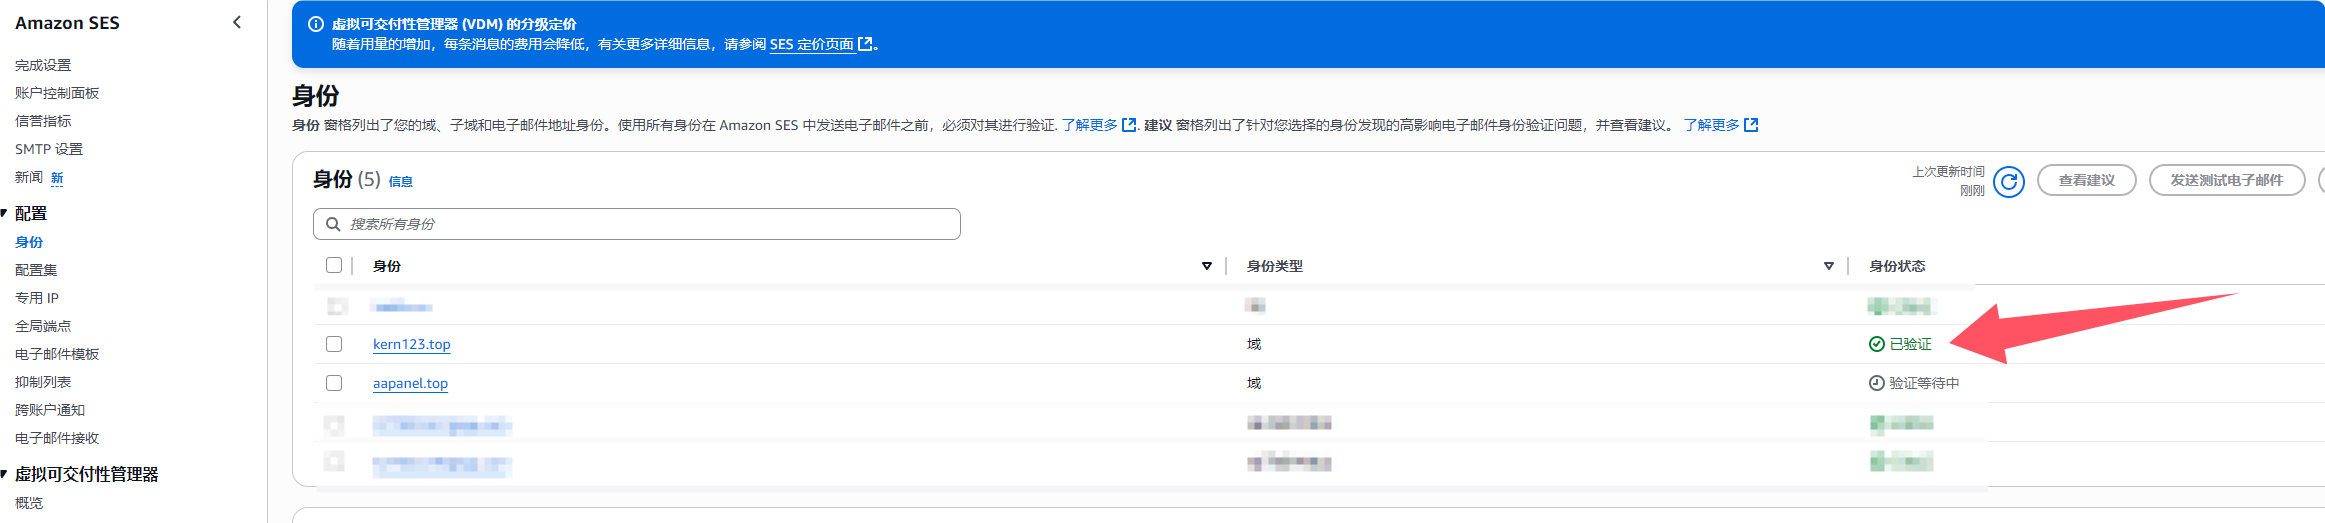
Task: Click the 信息 link beside 身份 (5)
Action: coord(401,181)
